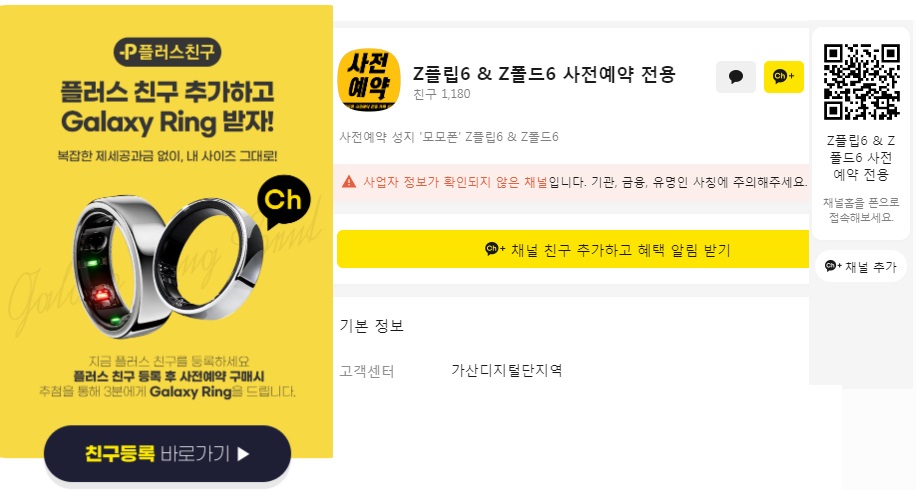The width and height of the screenshot is (916, 490).
Task: Click the yellow Ch+ add channel icon
Action: pos(783,77)
